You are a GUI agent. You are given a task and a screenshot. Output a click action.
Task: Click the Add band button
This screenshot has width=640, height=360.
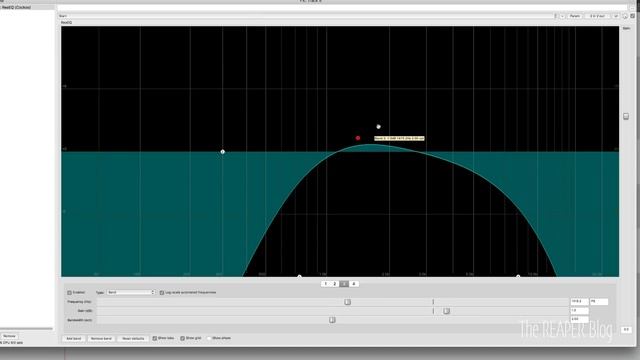(x=74, y=338)
